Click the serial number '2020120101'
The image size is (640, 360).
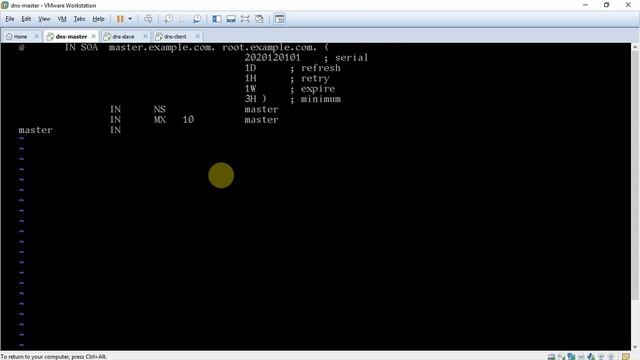(272, 58)
